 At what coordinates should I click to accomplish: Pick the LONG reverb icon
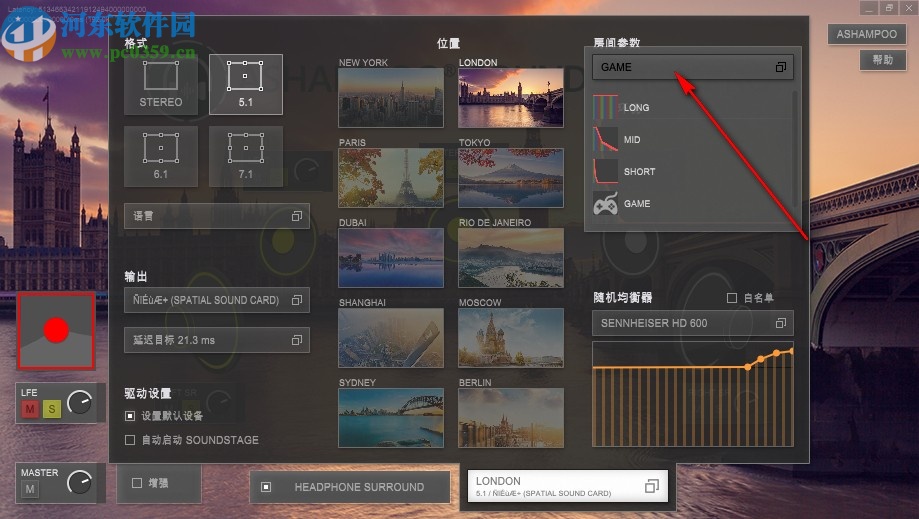click(x=605, y=108)
